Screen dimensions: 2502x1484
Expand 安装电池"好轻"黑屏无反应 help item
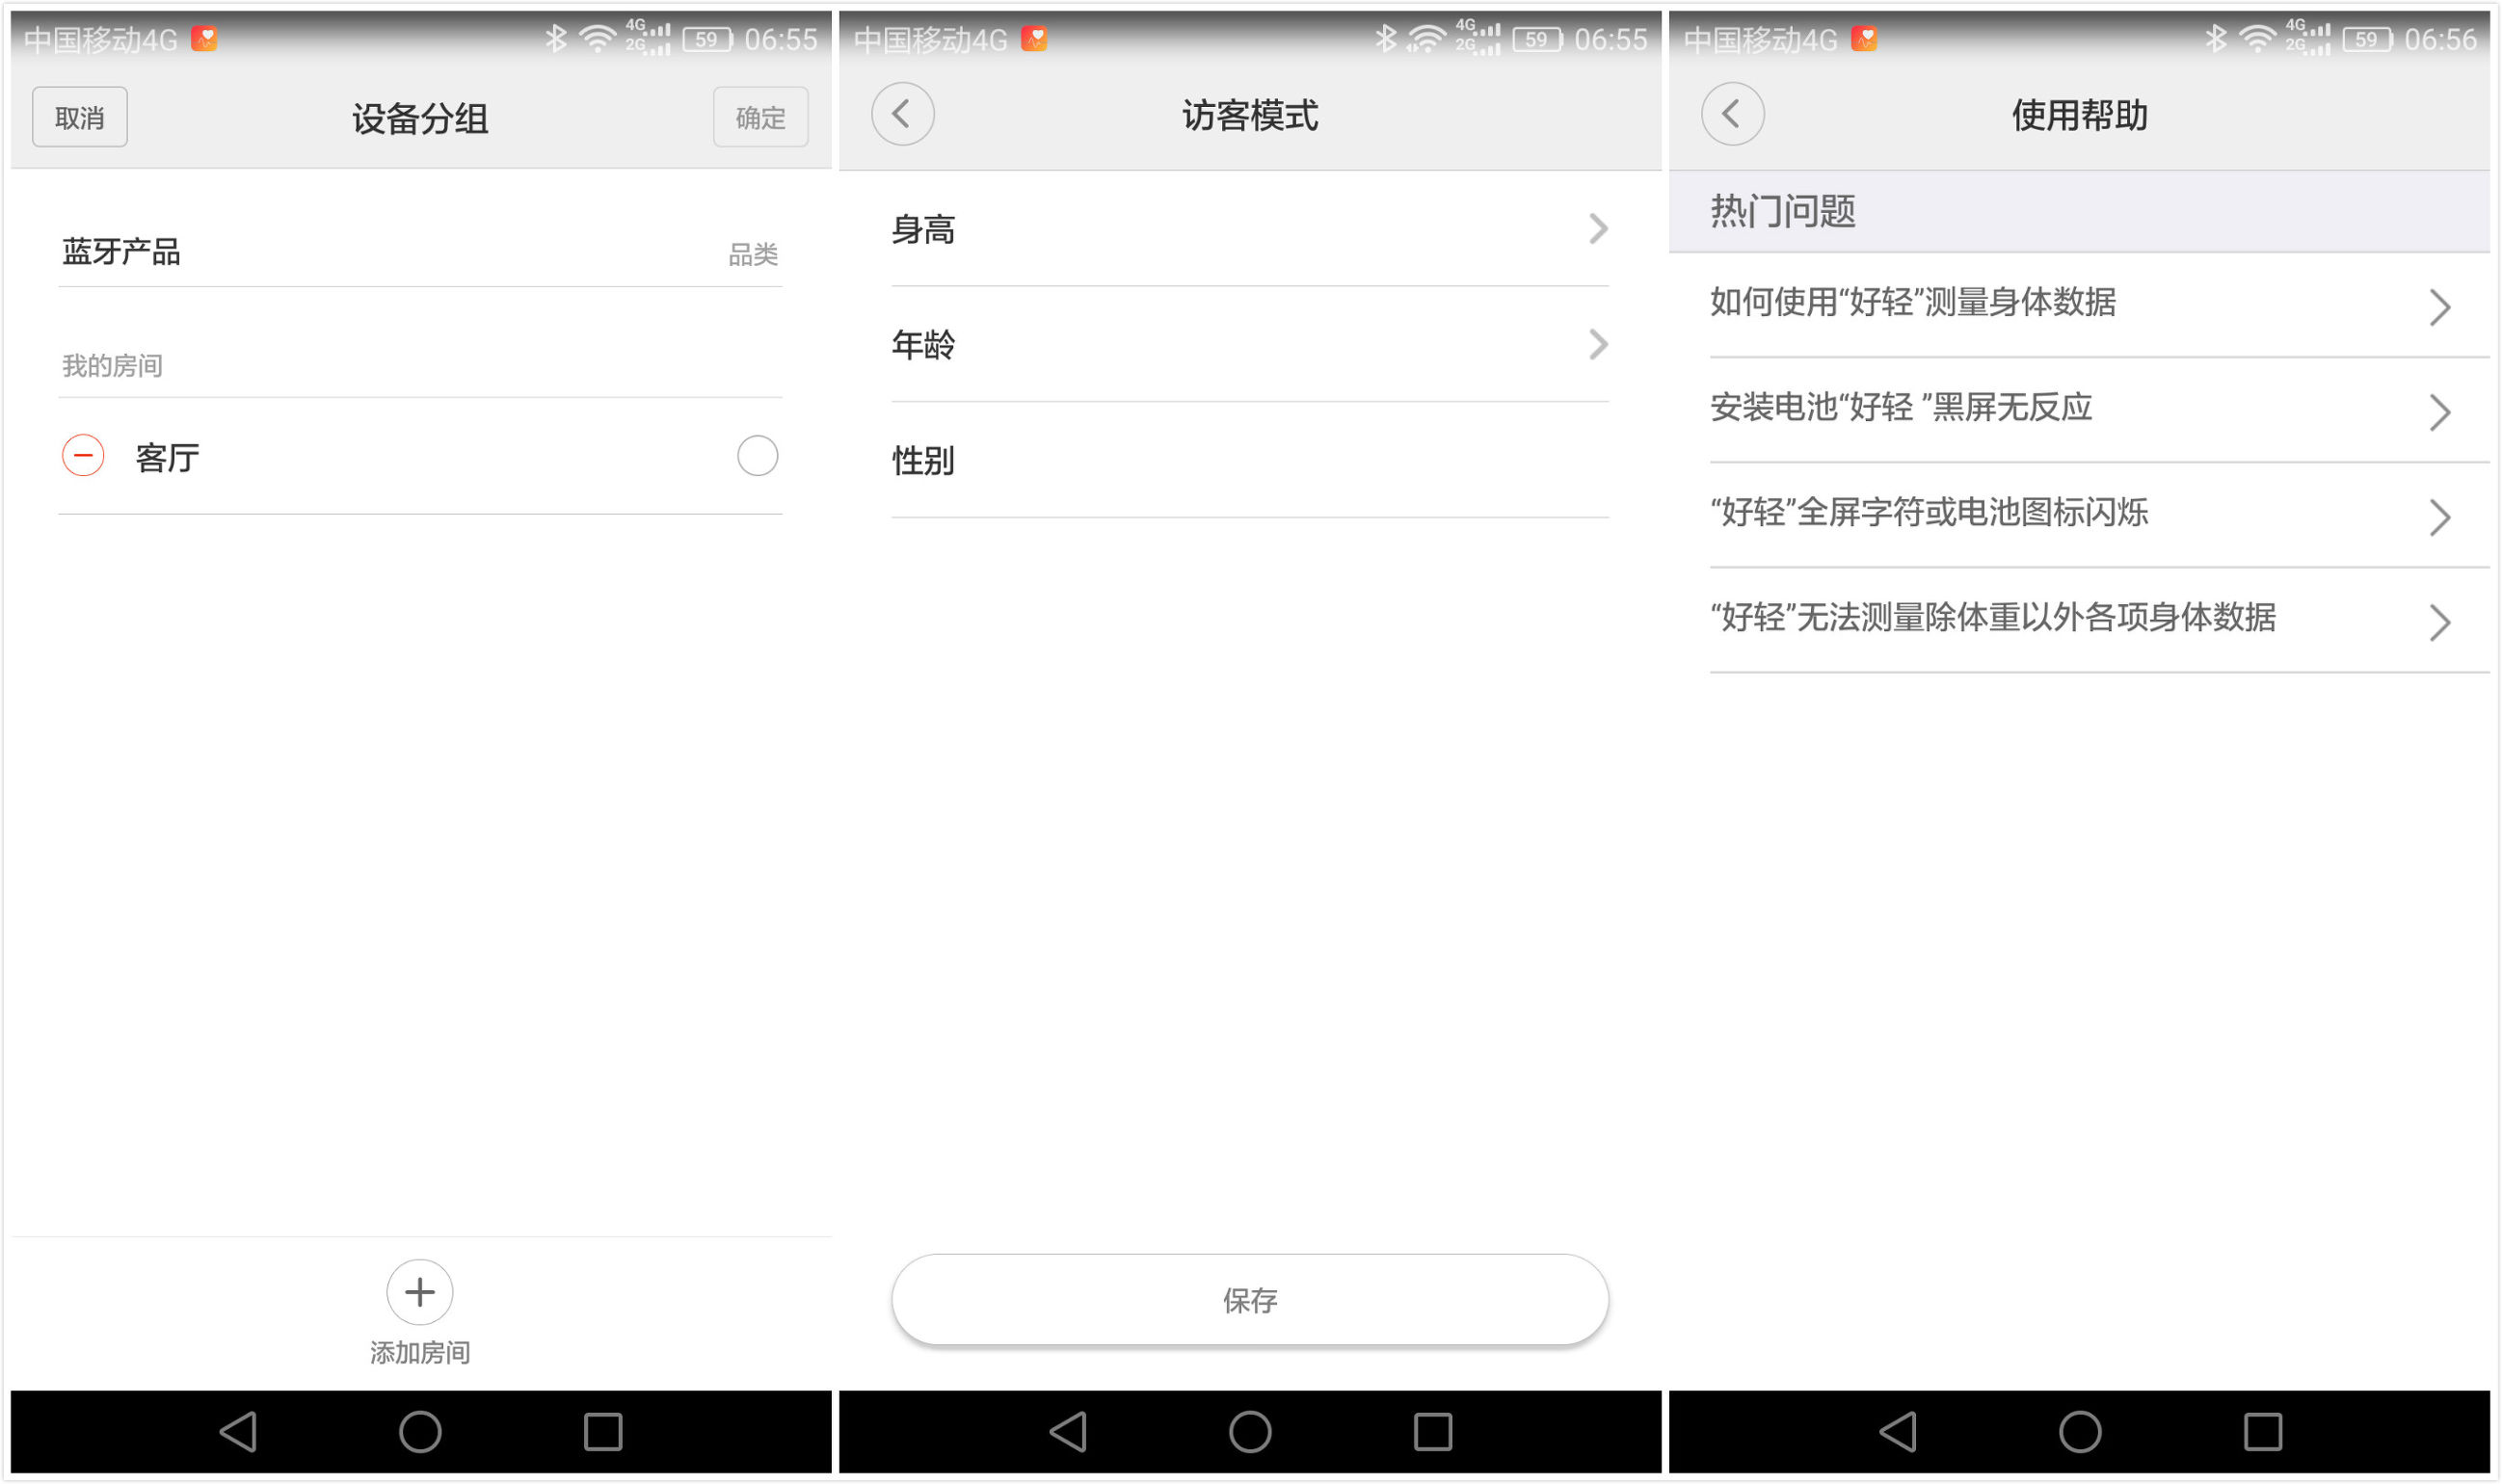click(x=2439, y=412)
